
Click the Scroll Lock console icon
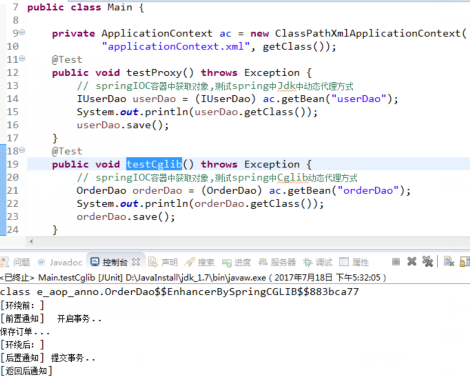click(x=465, y=262)
